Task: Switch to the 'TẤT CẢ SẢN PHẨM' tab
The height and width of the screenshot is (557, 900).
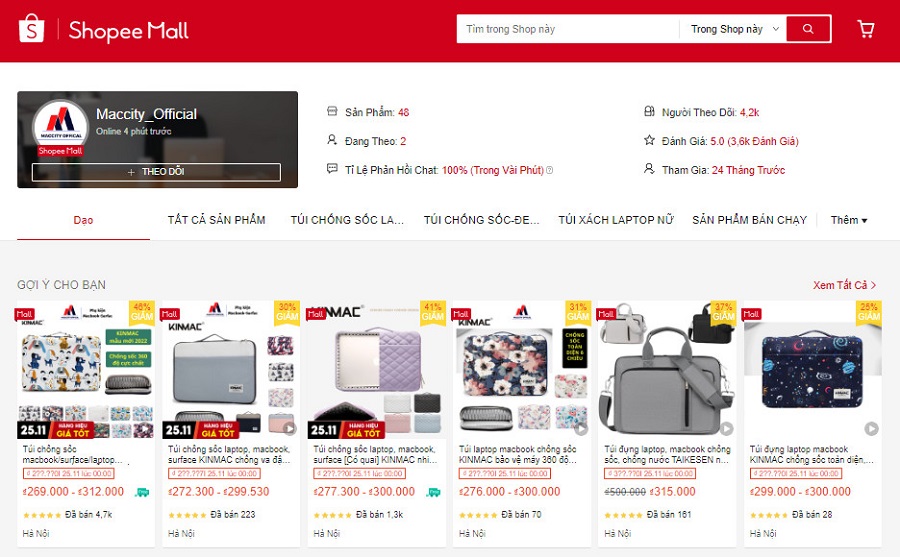Action: click(216, 220)
